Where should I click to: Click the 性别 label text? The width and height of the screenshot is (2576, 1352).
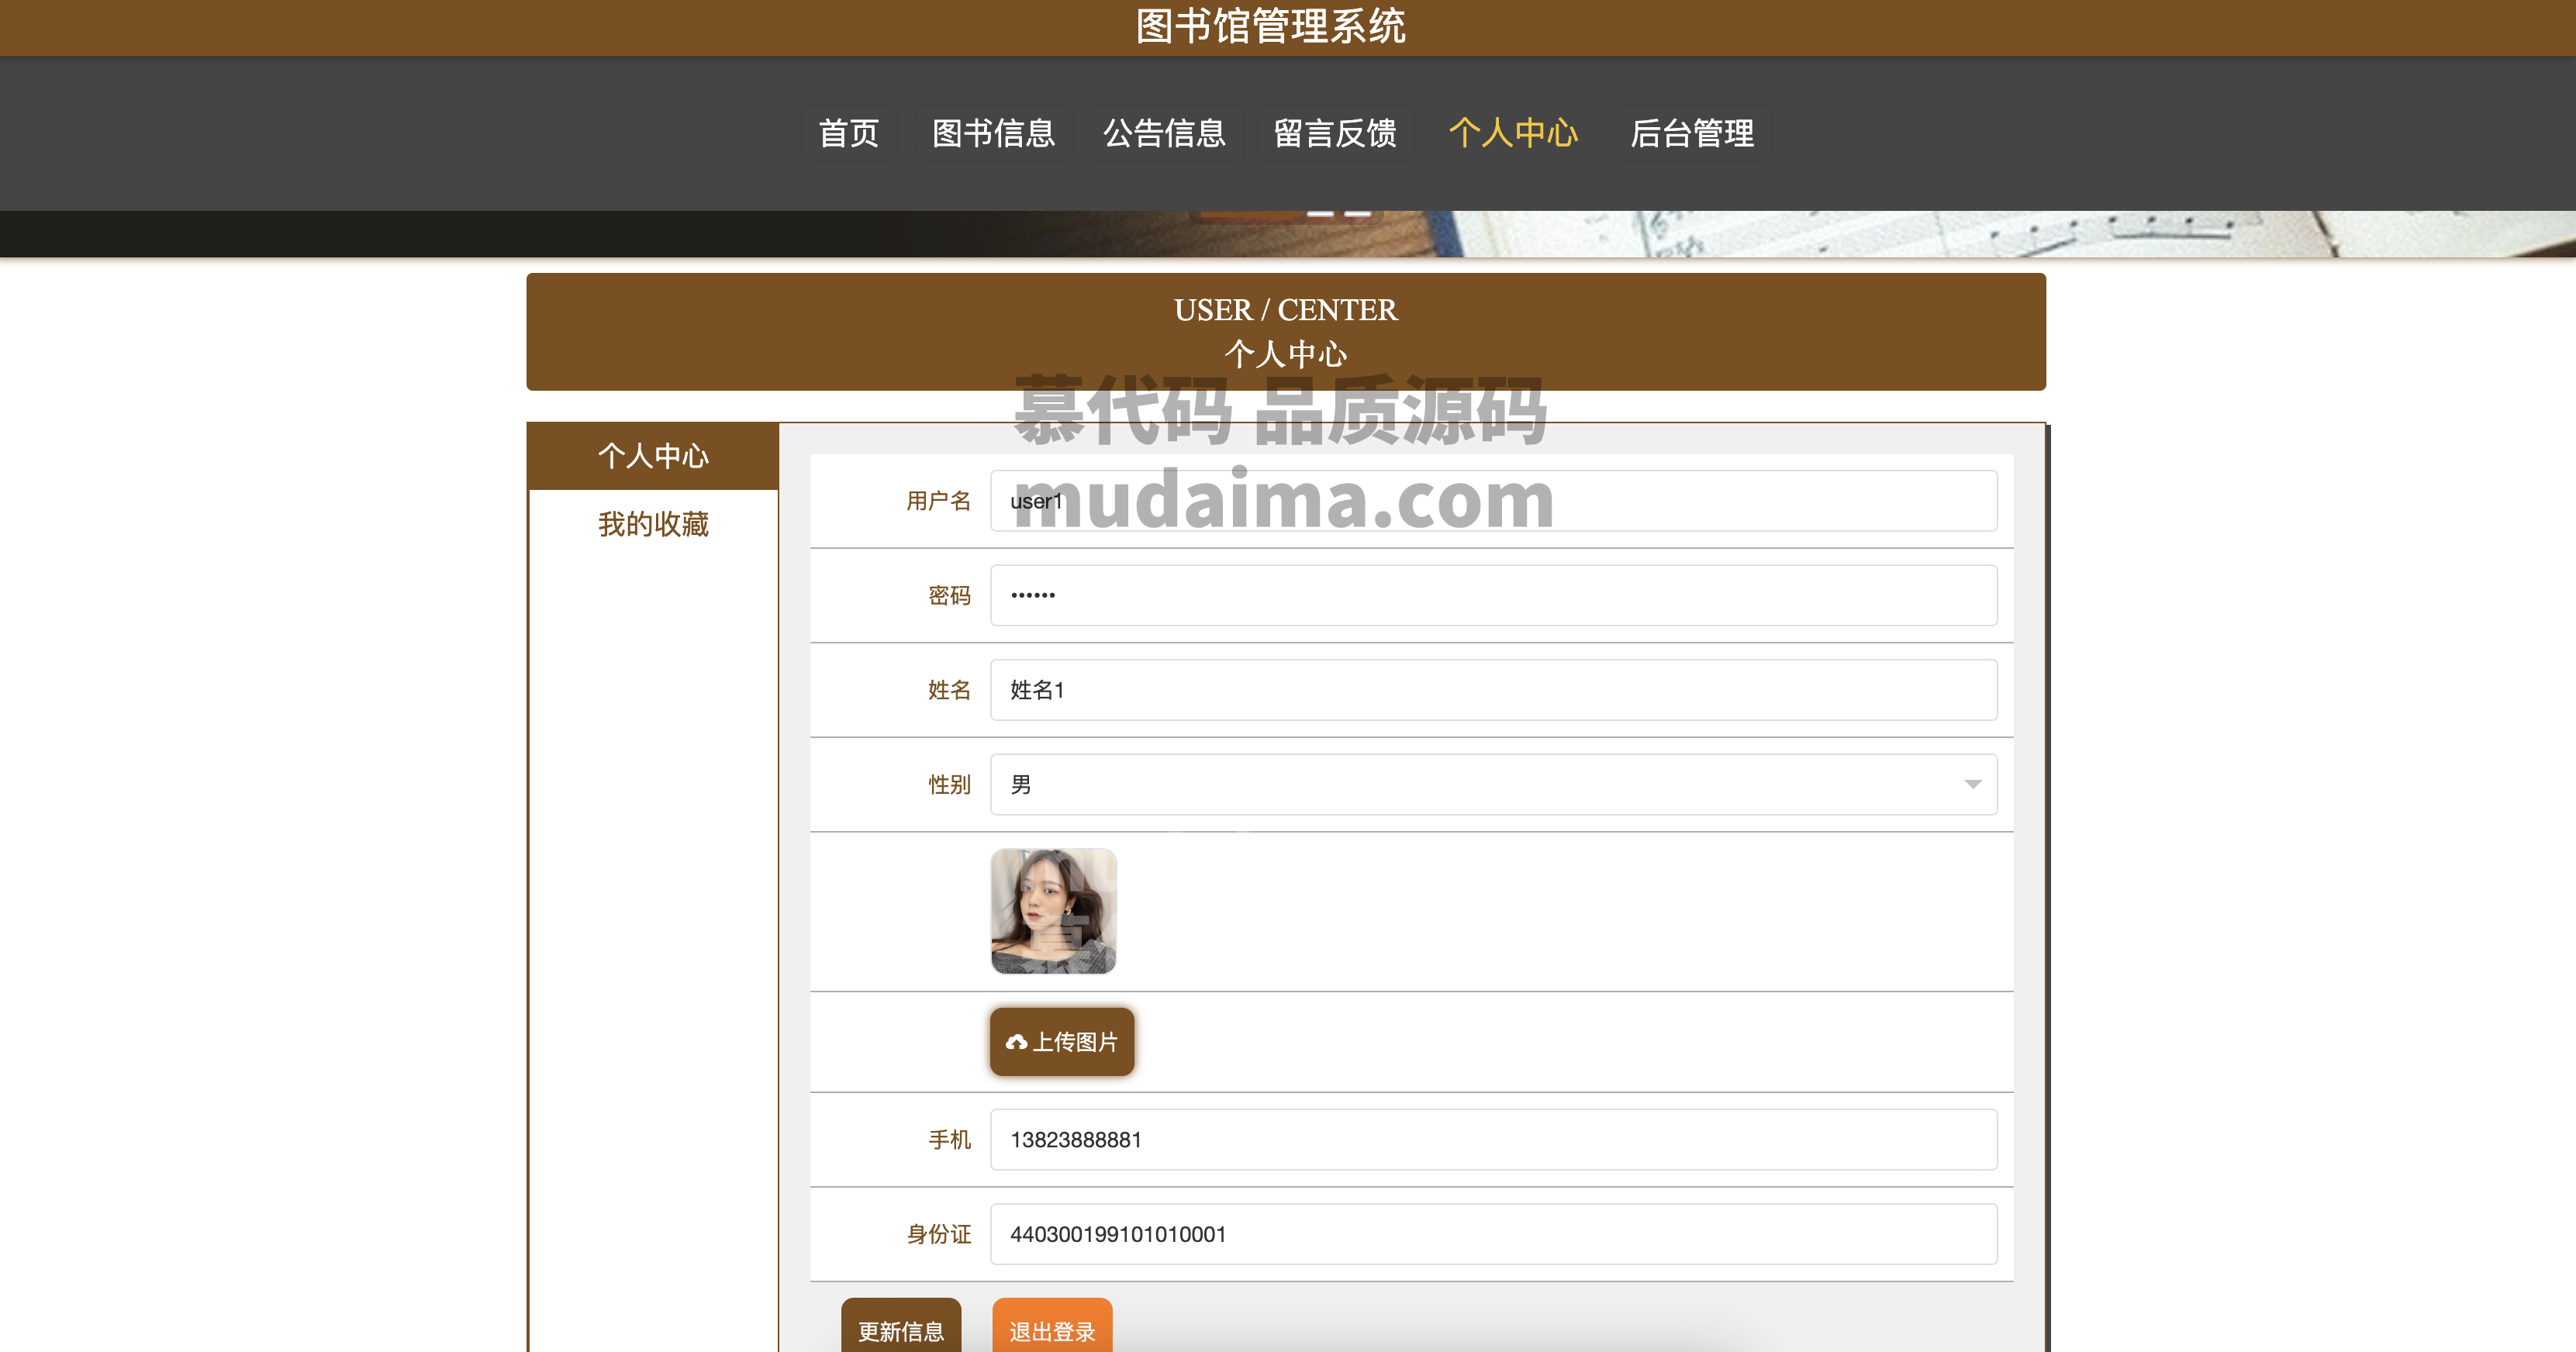pos(949,785)
